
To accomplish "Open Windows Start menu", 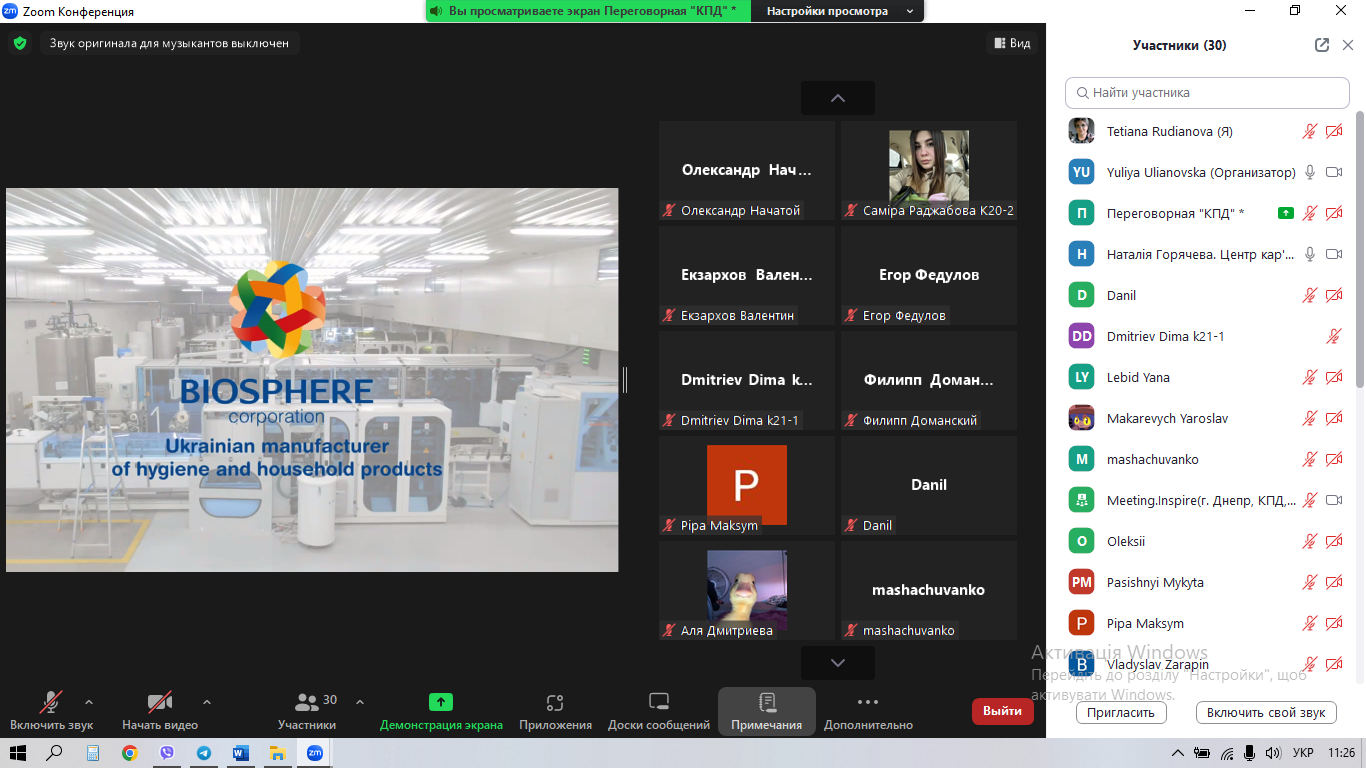I will click(x=17, y=753).
